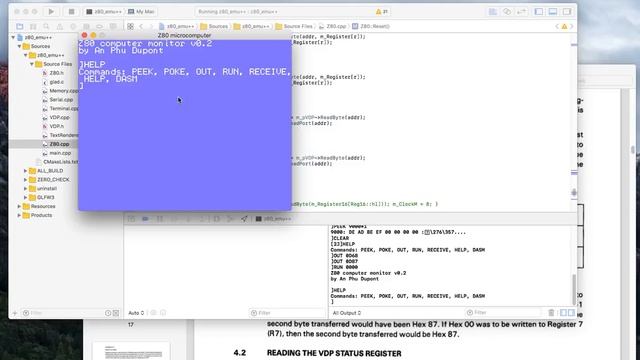Expand the Products group
The width and height of the screenshot is (640, 360).
(19, 215)
